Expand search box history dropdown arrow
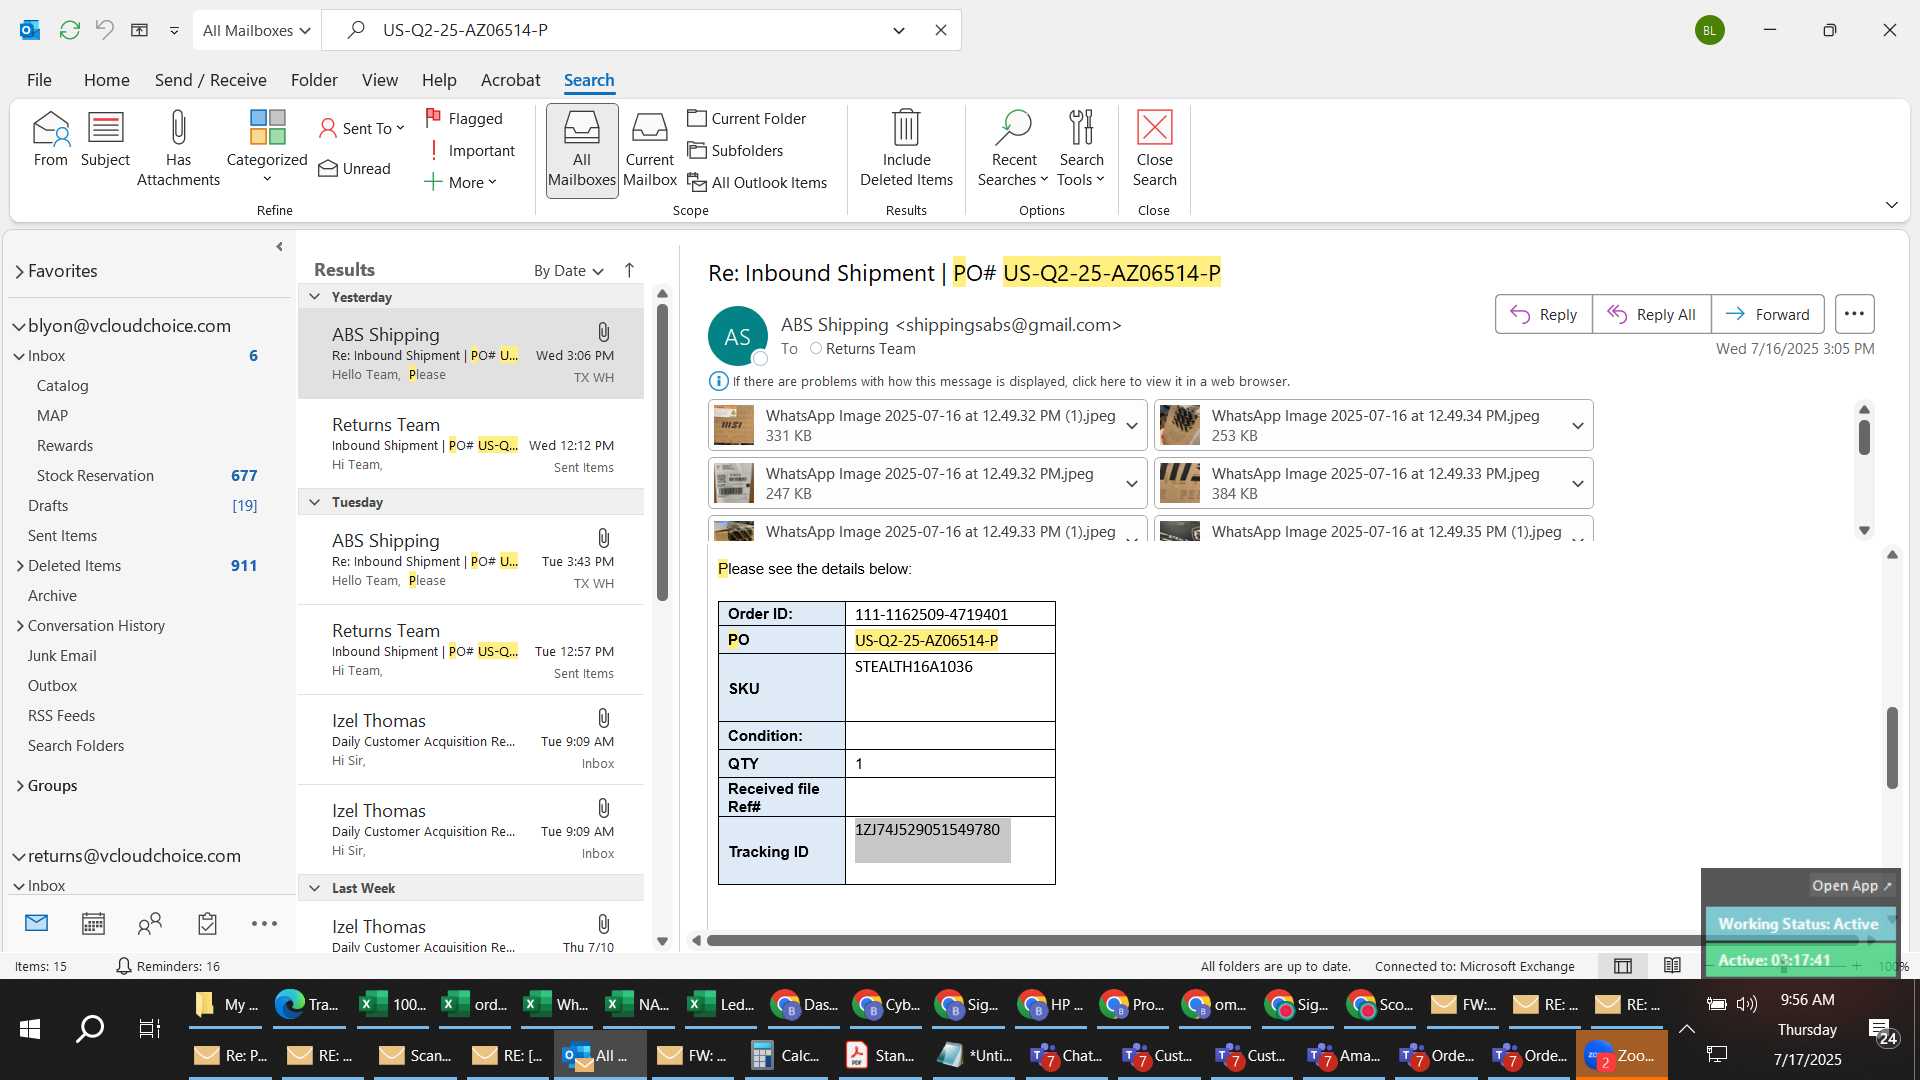 point(898,30)
